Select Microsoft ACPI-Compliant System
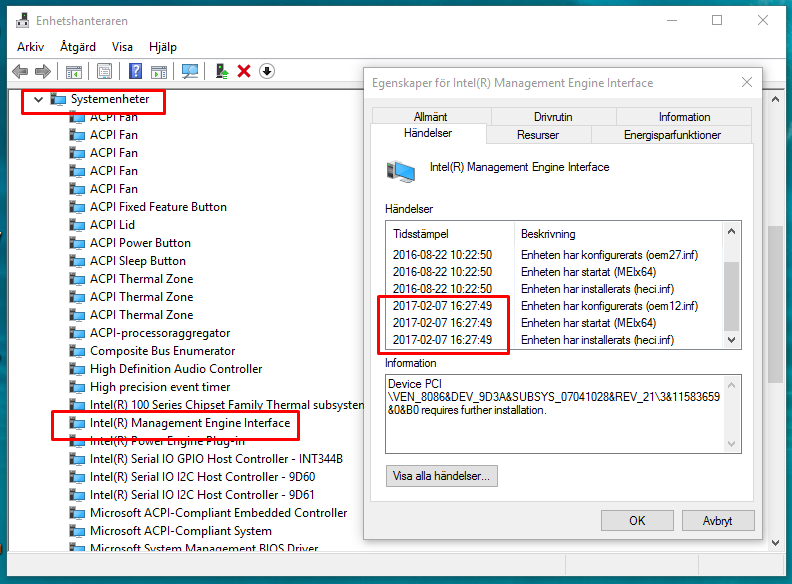Screen dimensions: 792x584 pos(181,531)
